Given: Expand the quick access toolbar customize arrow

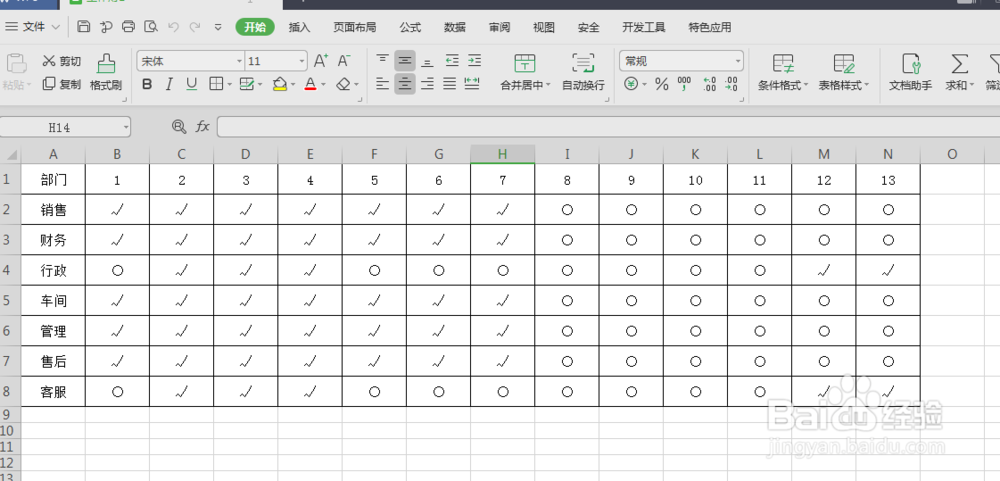Looking at the screenshot, I should pos(218,27).
